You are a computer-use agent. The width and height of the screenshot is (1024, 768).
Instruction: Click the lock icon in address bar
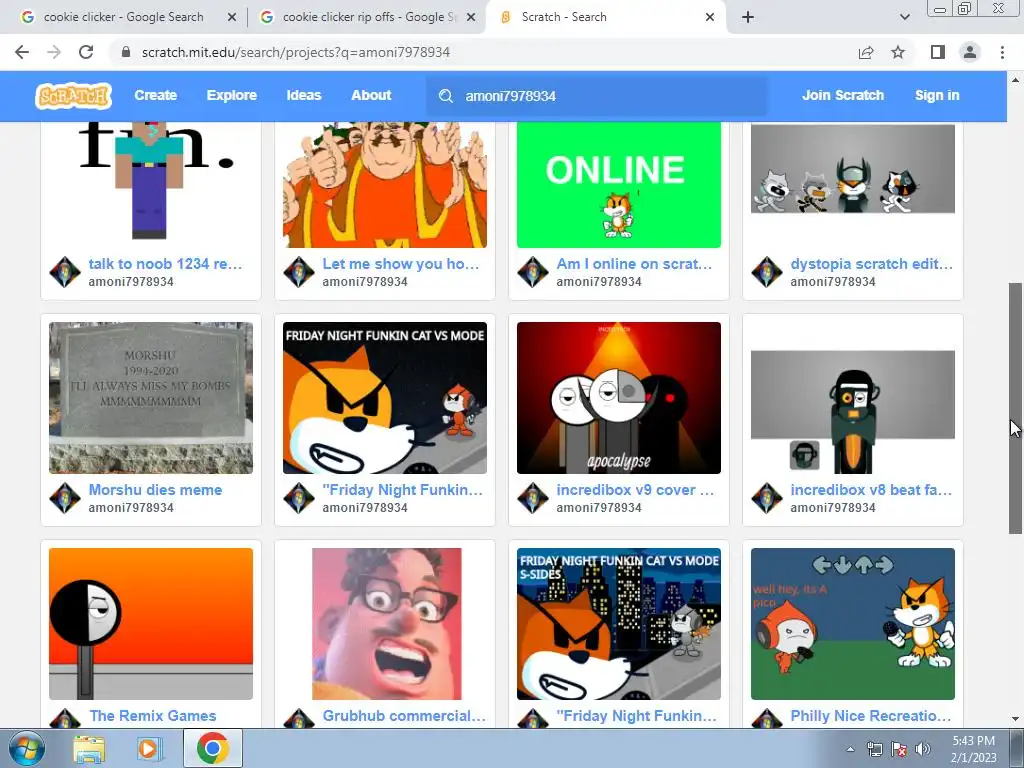coord(126,52)
